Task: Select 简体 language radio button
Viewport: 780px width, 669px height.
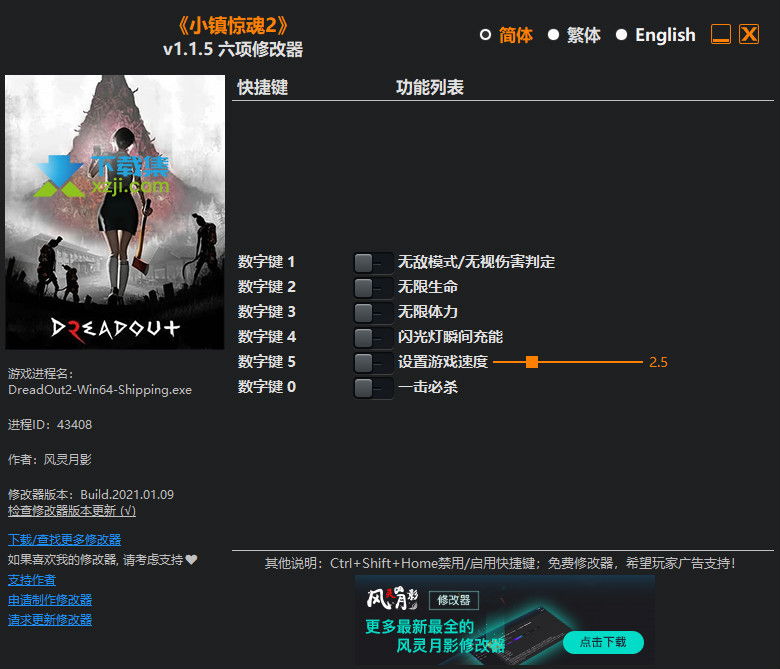Action: (485, 35)
